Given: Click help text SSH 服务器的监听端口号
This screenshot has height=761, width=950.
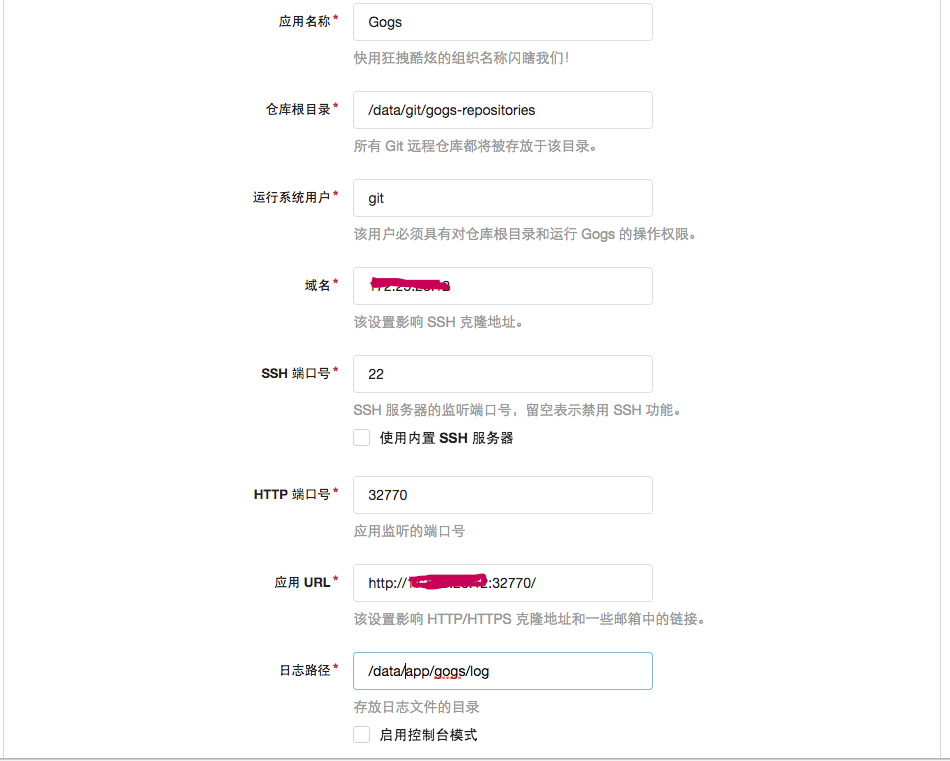Looking at the screenshot, I should coord(431,410).
